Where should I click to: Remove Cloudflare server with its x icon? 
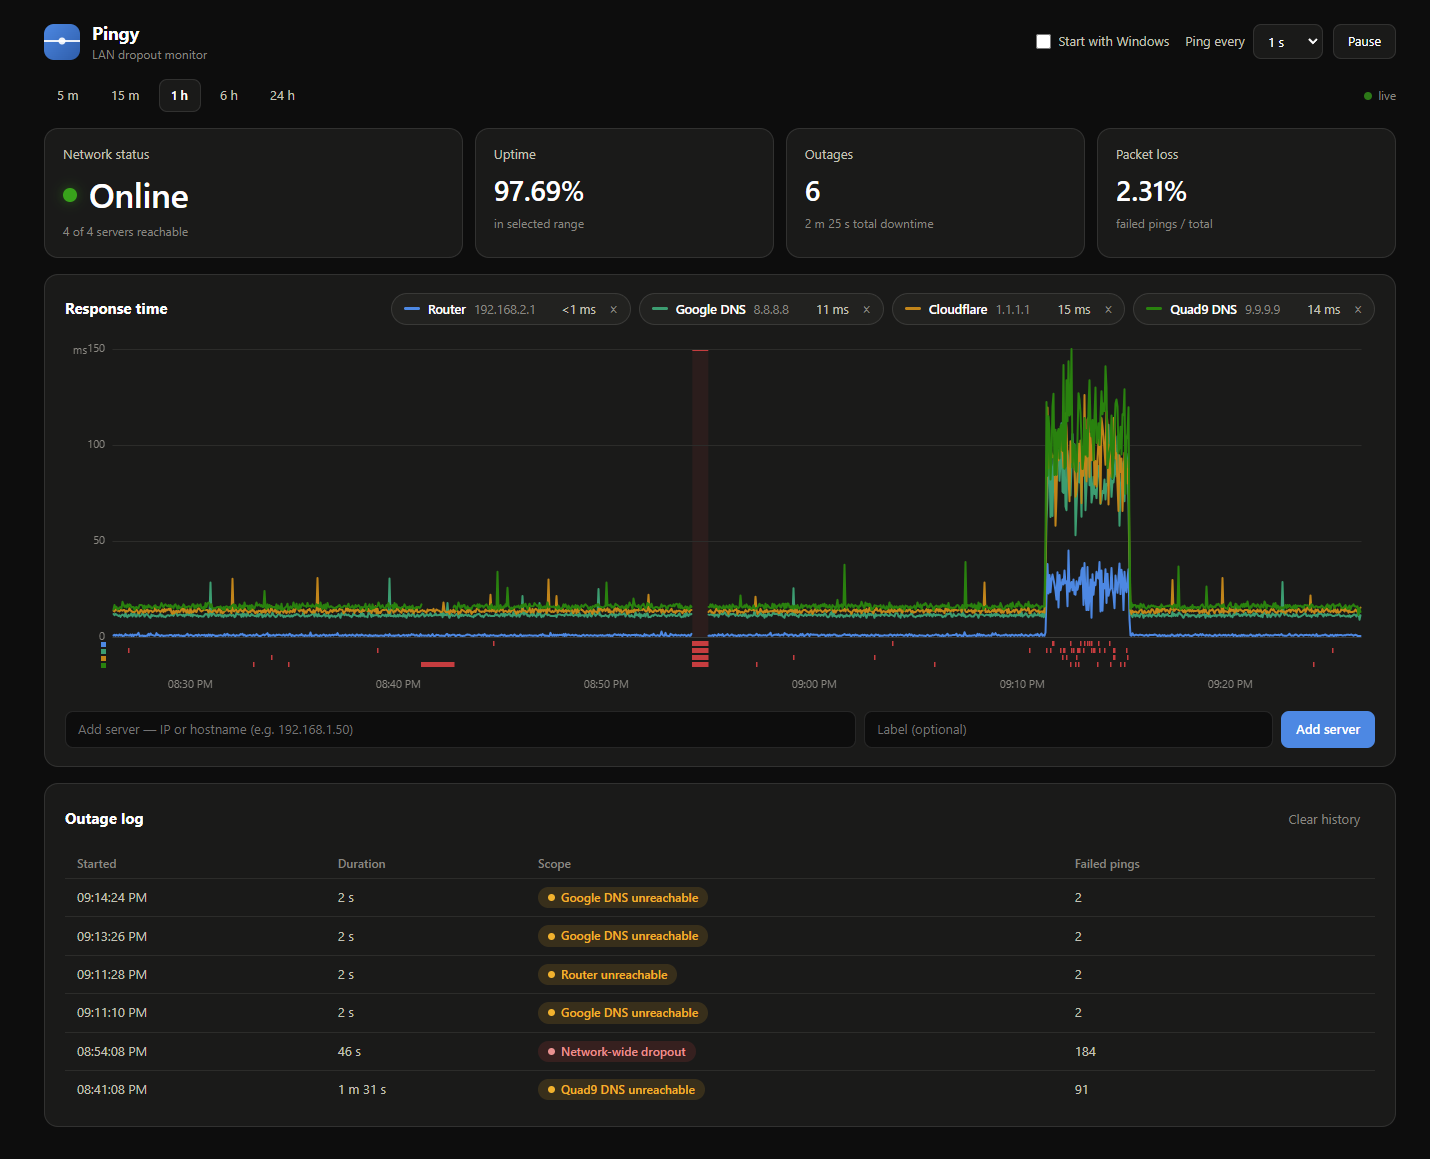click(1108, 310)
